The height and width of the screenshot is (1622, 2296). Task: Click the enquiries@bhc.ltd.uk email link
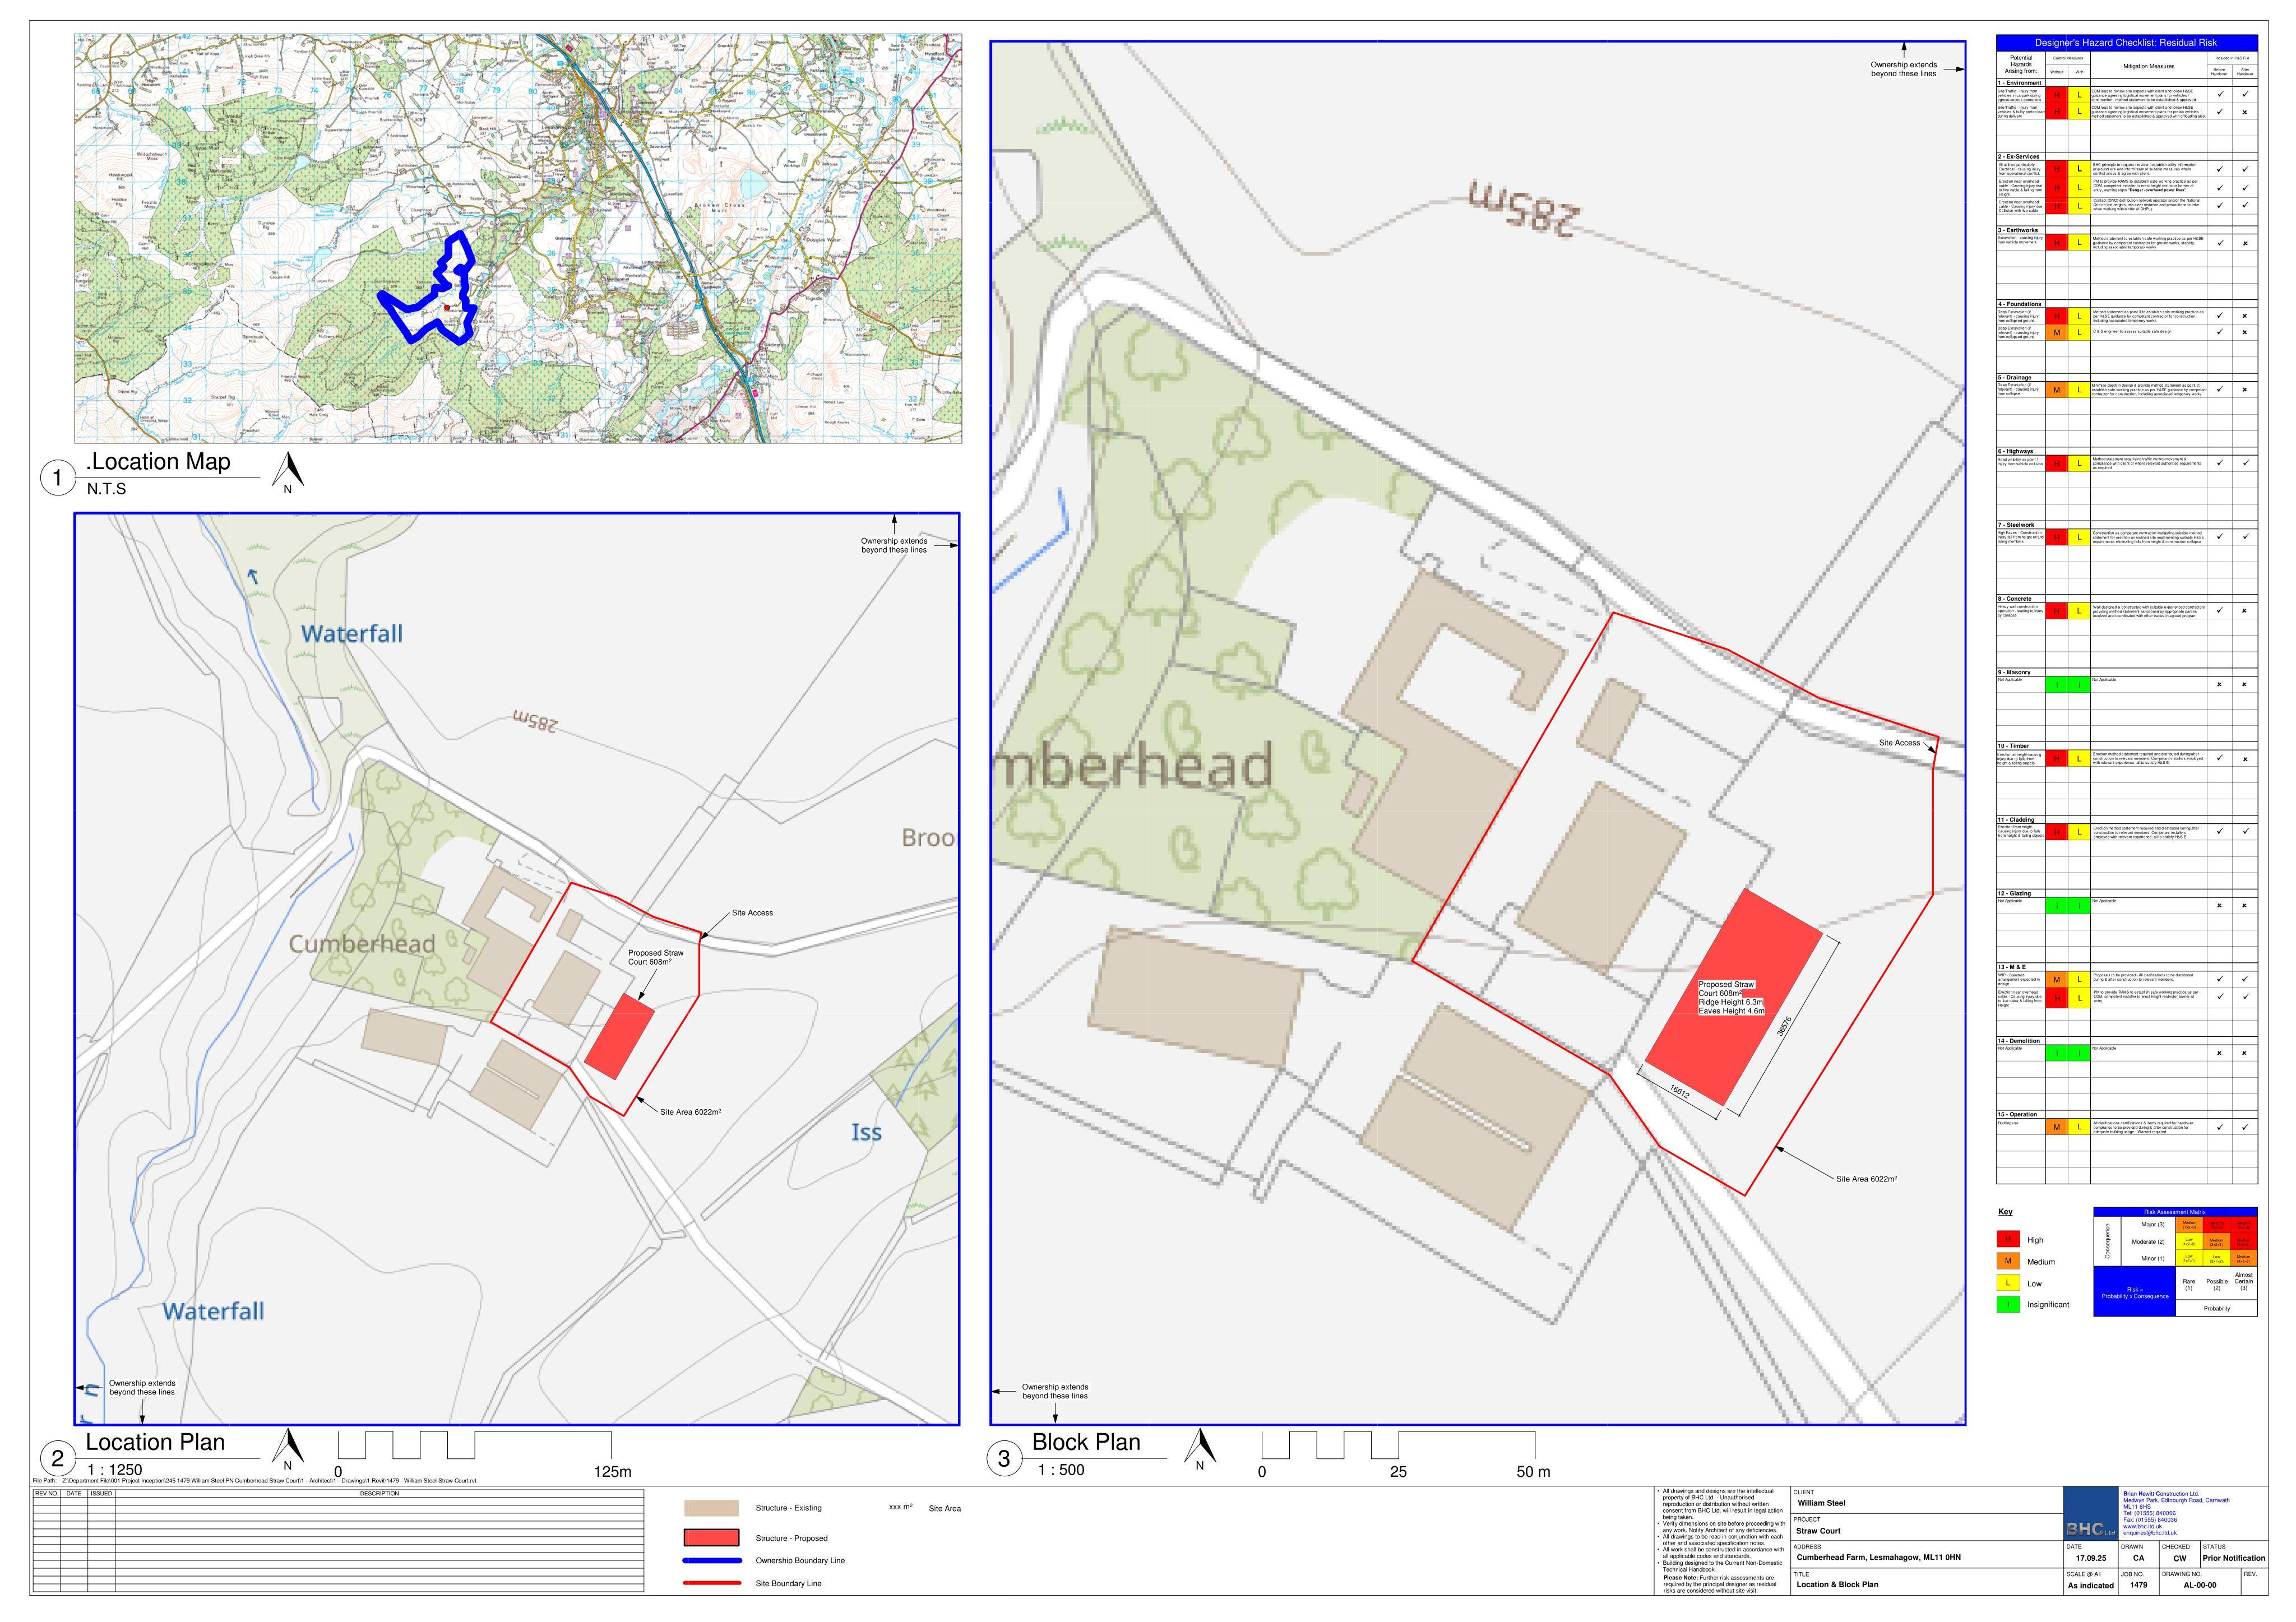tap(2150, 1533)
